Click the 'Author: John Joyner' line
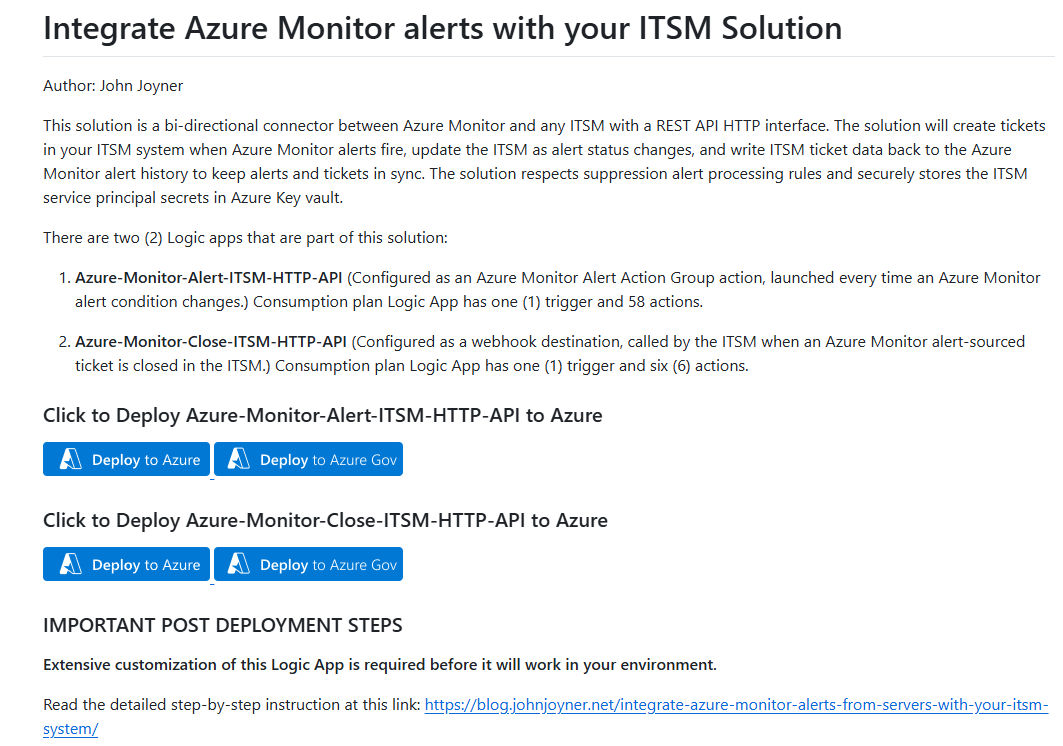1063x746 pixels. pyautogui.click(x=113, y=86)
